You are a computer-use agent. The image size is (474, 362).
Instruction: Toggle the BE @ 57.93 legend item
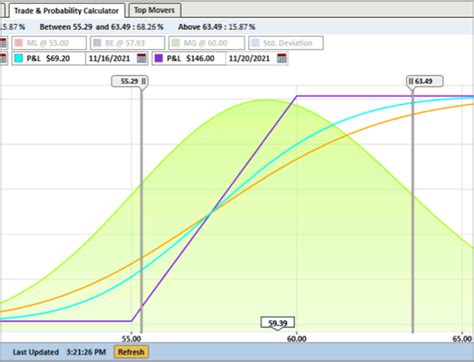pos(127,43)
